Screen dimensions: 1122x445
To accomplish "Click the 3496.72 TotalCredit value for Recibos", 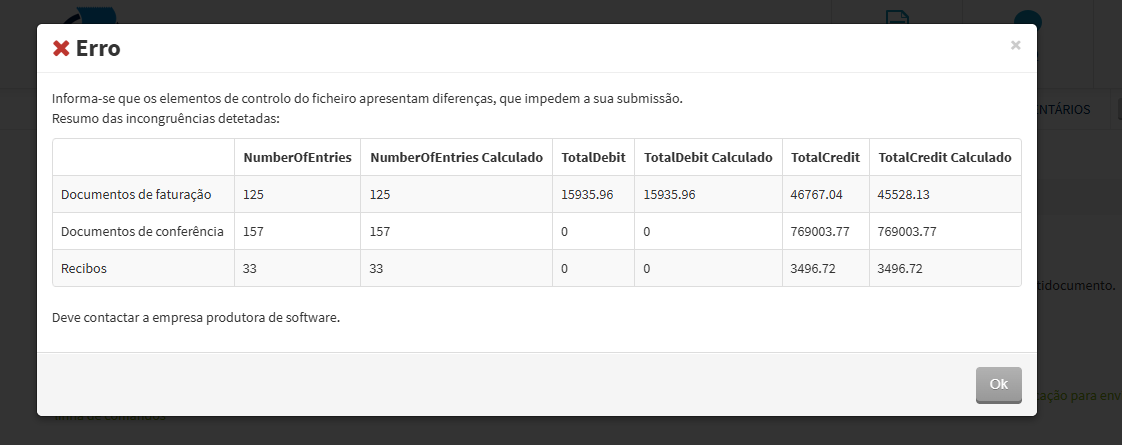I will [x=813, y=268].
